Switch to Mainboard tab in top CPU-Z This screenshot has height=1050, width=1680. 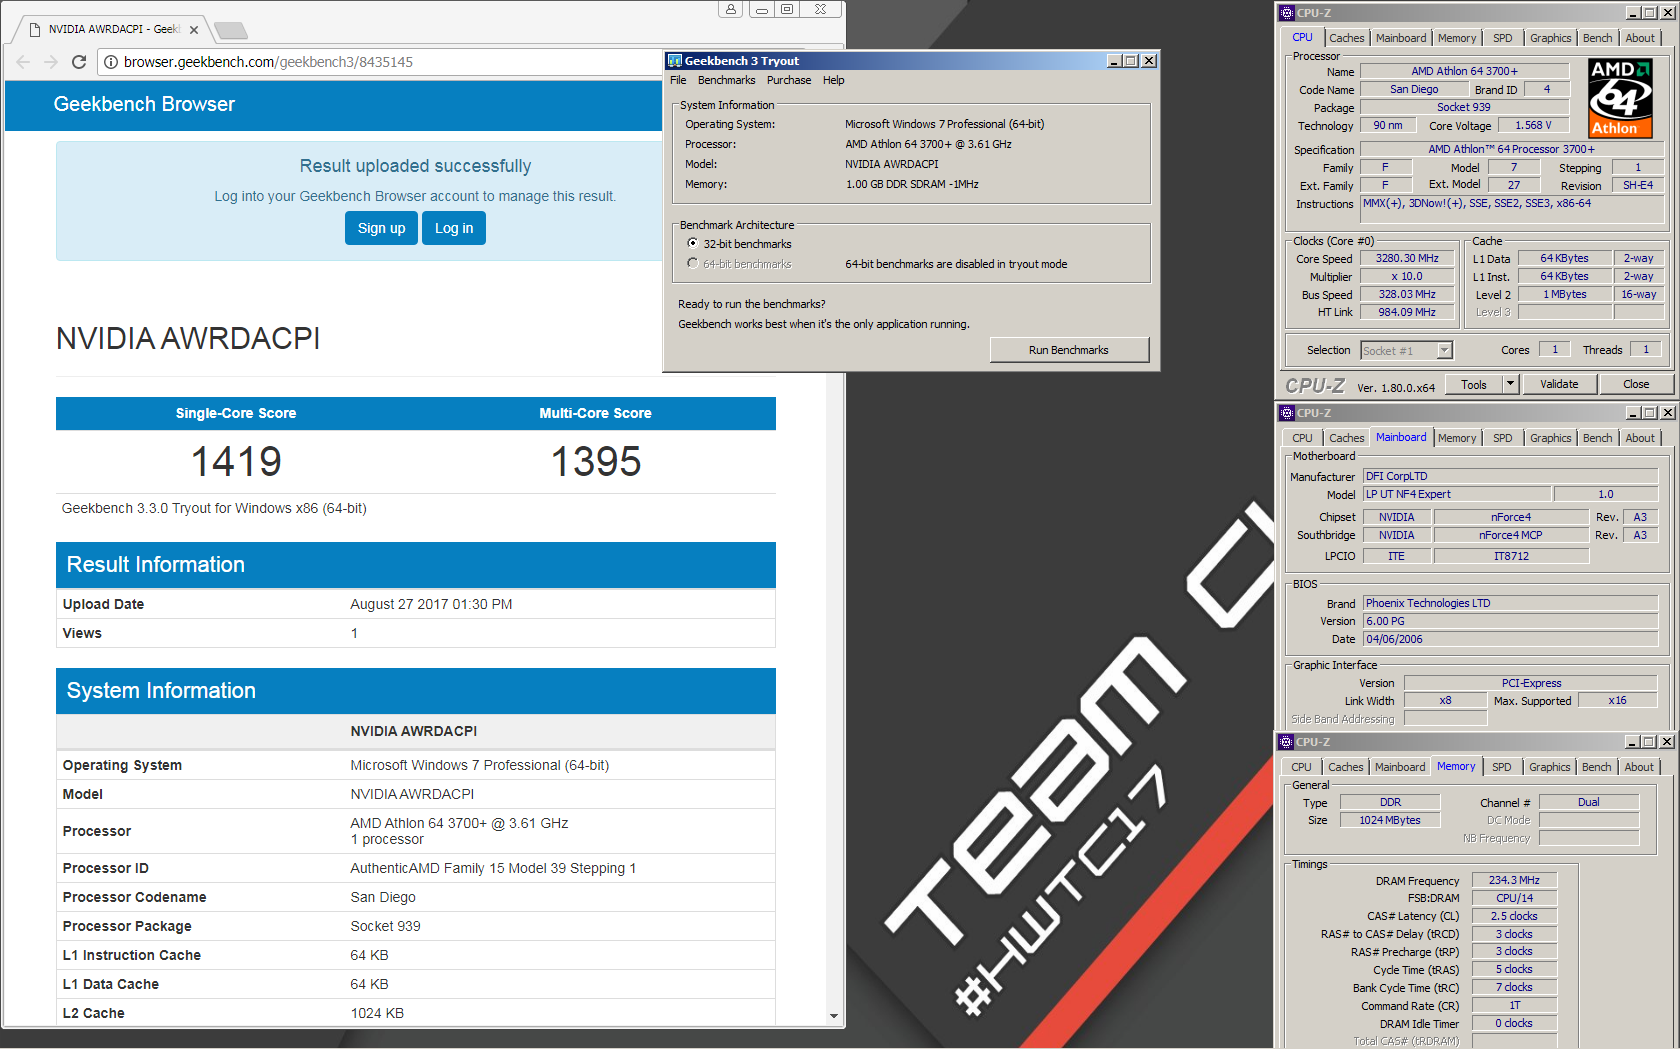[x=1401, y=38]
